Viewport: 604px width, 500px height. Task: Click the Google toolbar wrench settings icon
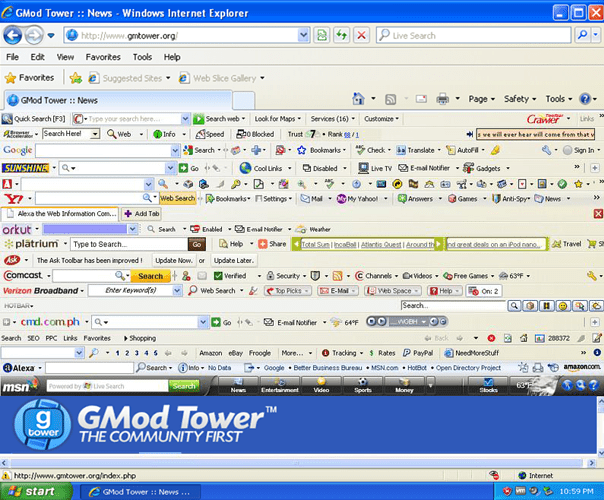[x=546, y=150]
